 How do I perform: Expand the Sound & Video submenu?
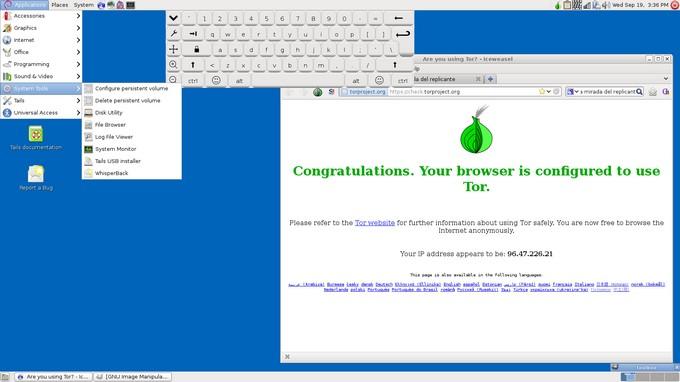[x=41, y=76]
